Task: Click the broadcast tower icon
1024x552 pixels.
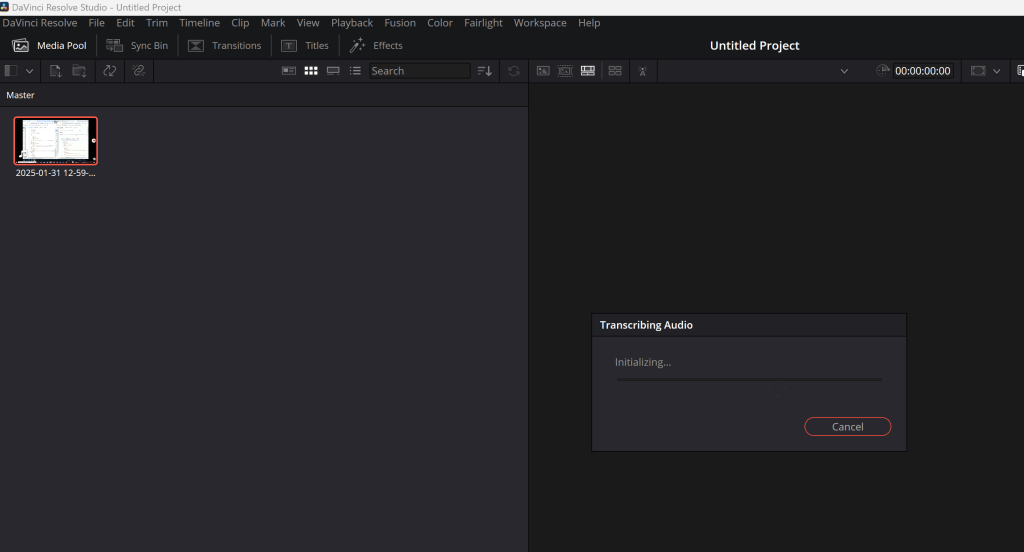Action: coord(643,71)
